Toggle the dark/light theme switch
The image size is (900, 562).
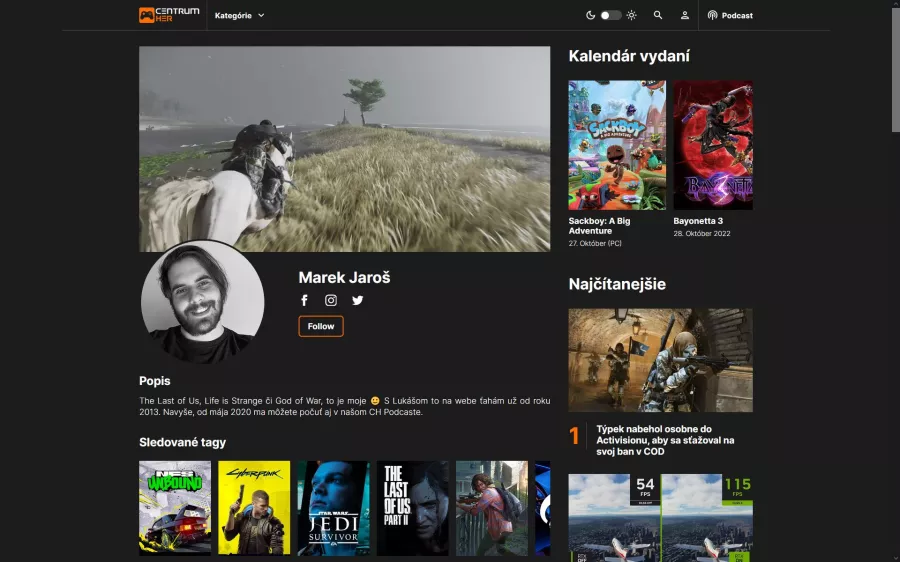[611, 15]
